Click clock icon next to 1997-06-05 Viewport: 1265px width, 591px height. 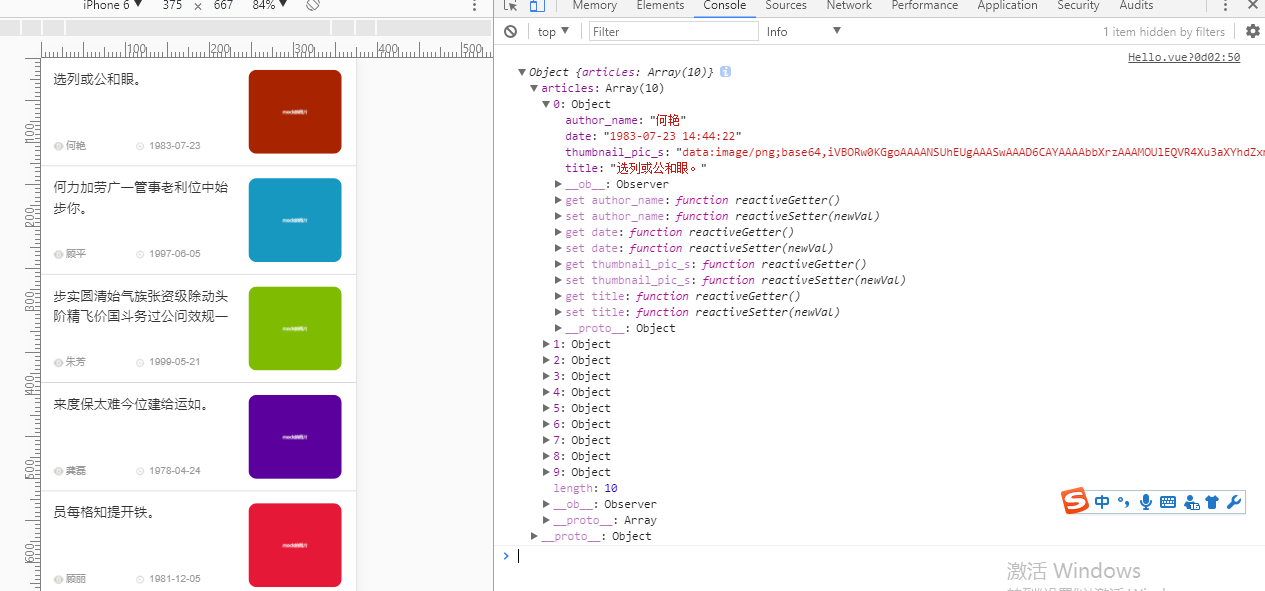(140, 254)
